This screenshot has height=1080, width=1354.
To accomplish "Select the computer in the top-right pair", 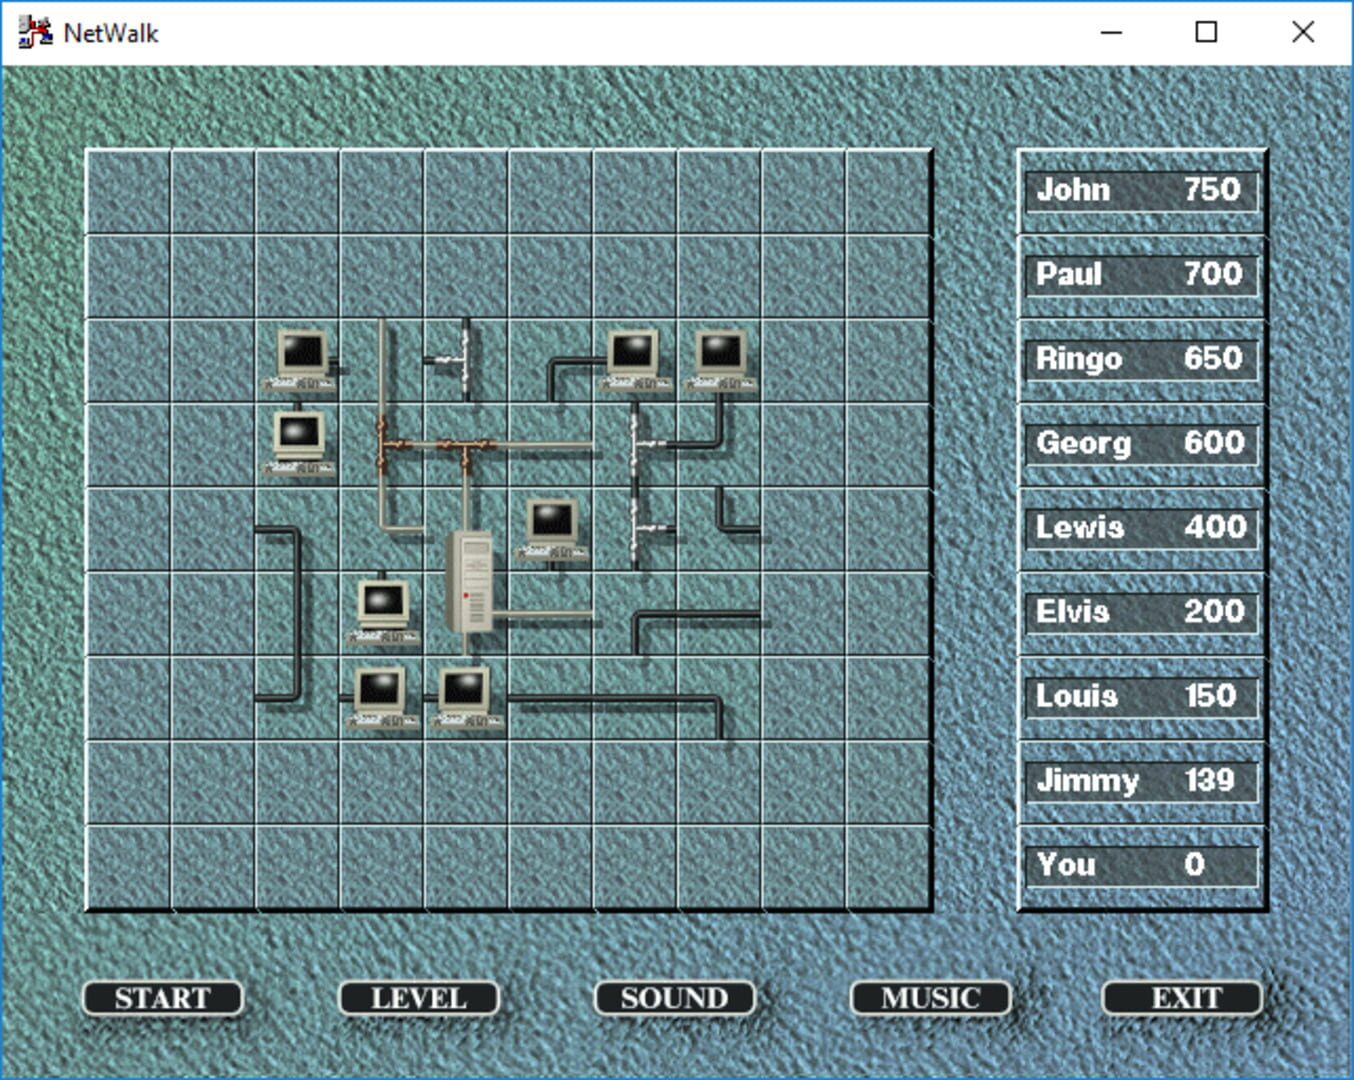I will pyautogui.click(x=720, y=360).
